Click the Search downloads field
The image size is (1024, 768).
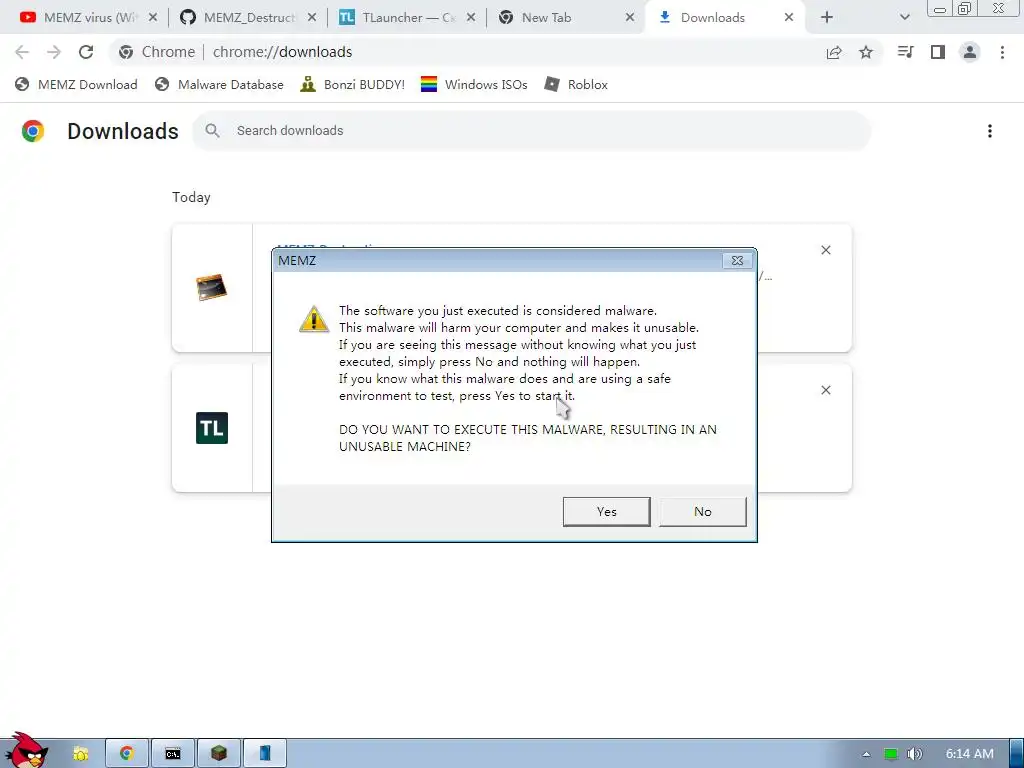pyautogui.click(x=532, y=131)
